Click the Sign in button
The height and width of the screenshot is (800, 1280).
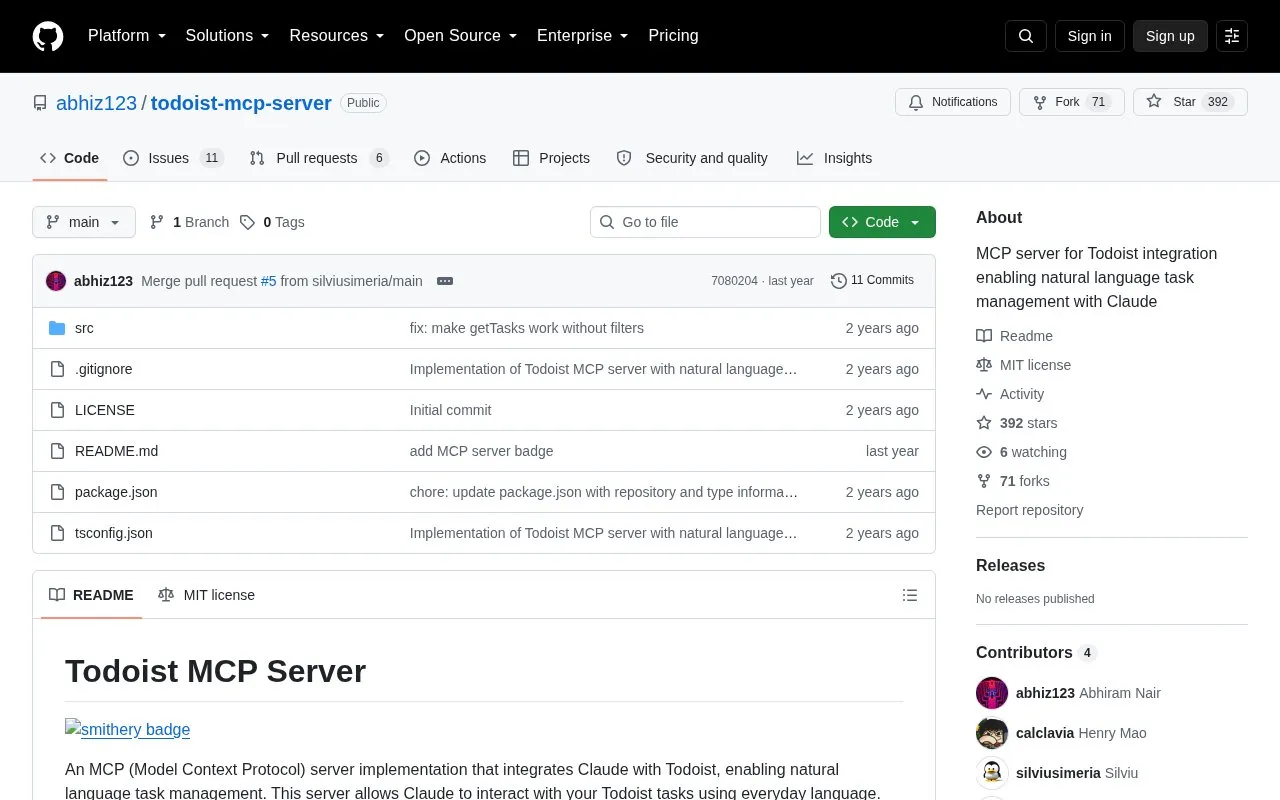pos(1089,36)
